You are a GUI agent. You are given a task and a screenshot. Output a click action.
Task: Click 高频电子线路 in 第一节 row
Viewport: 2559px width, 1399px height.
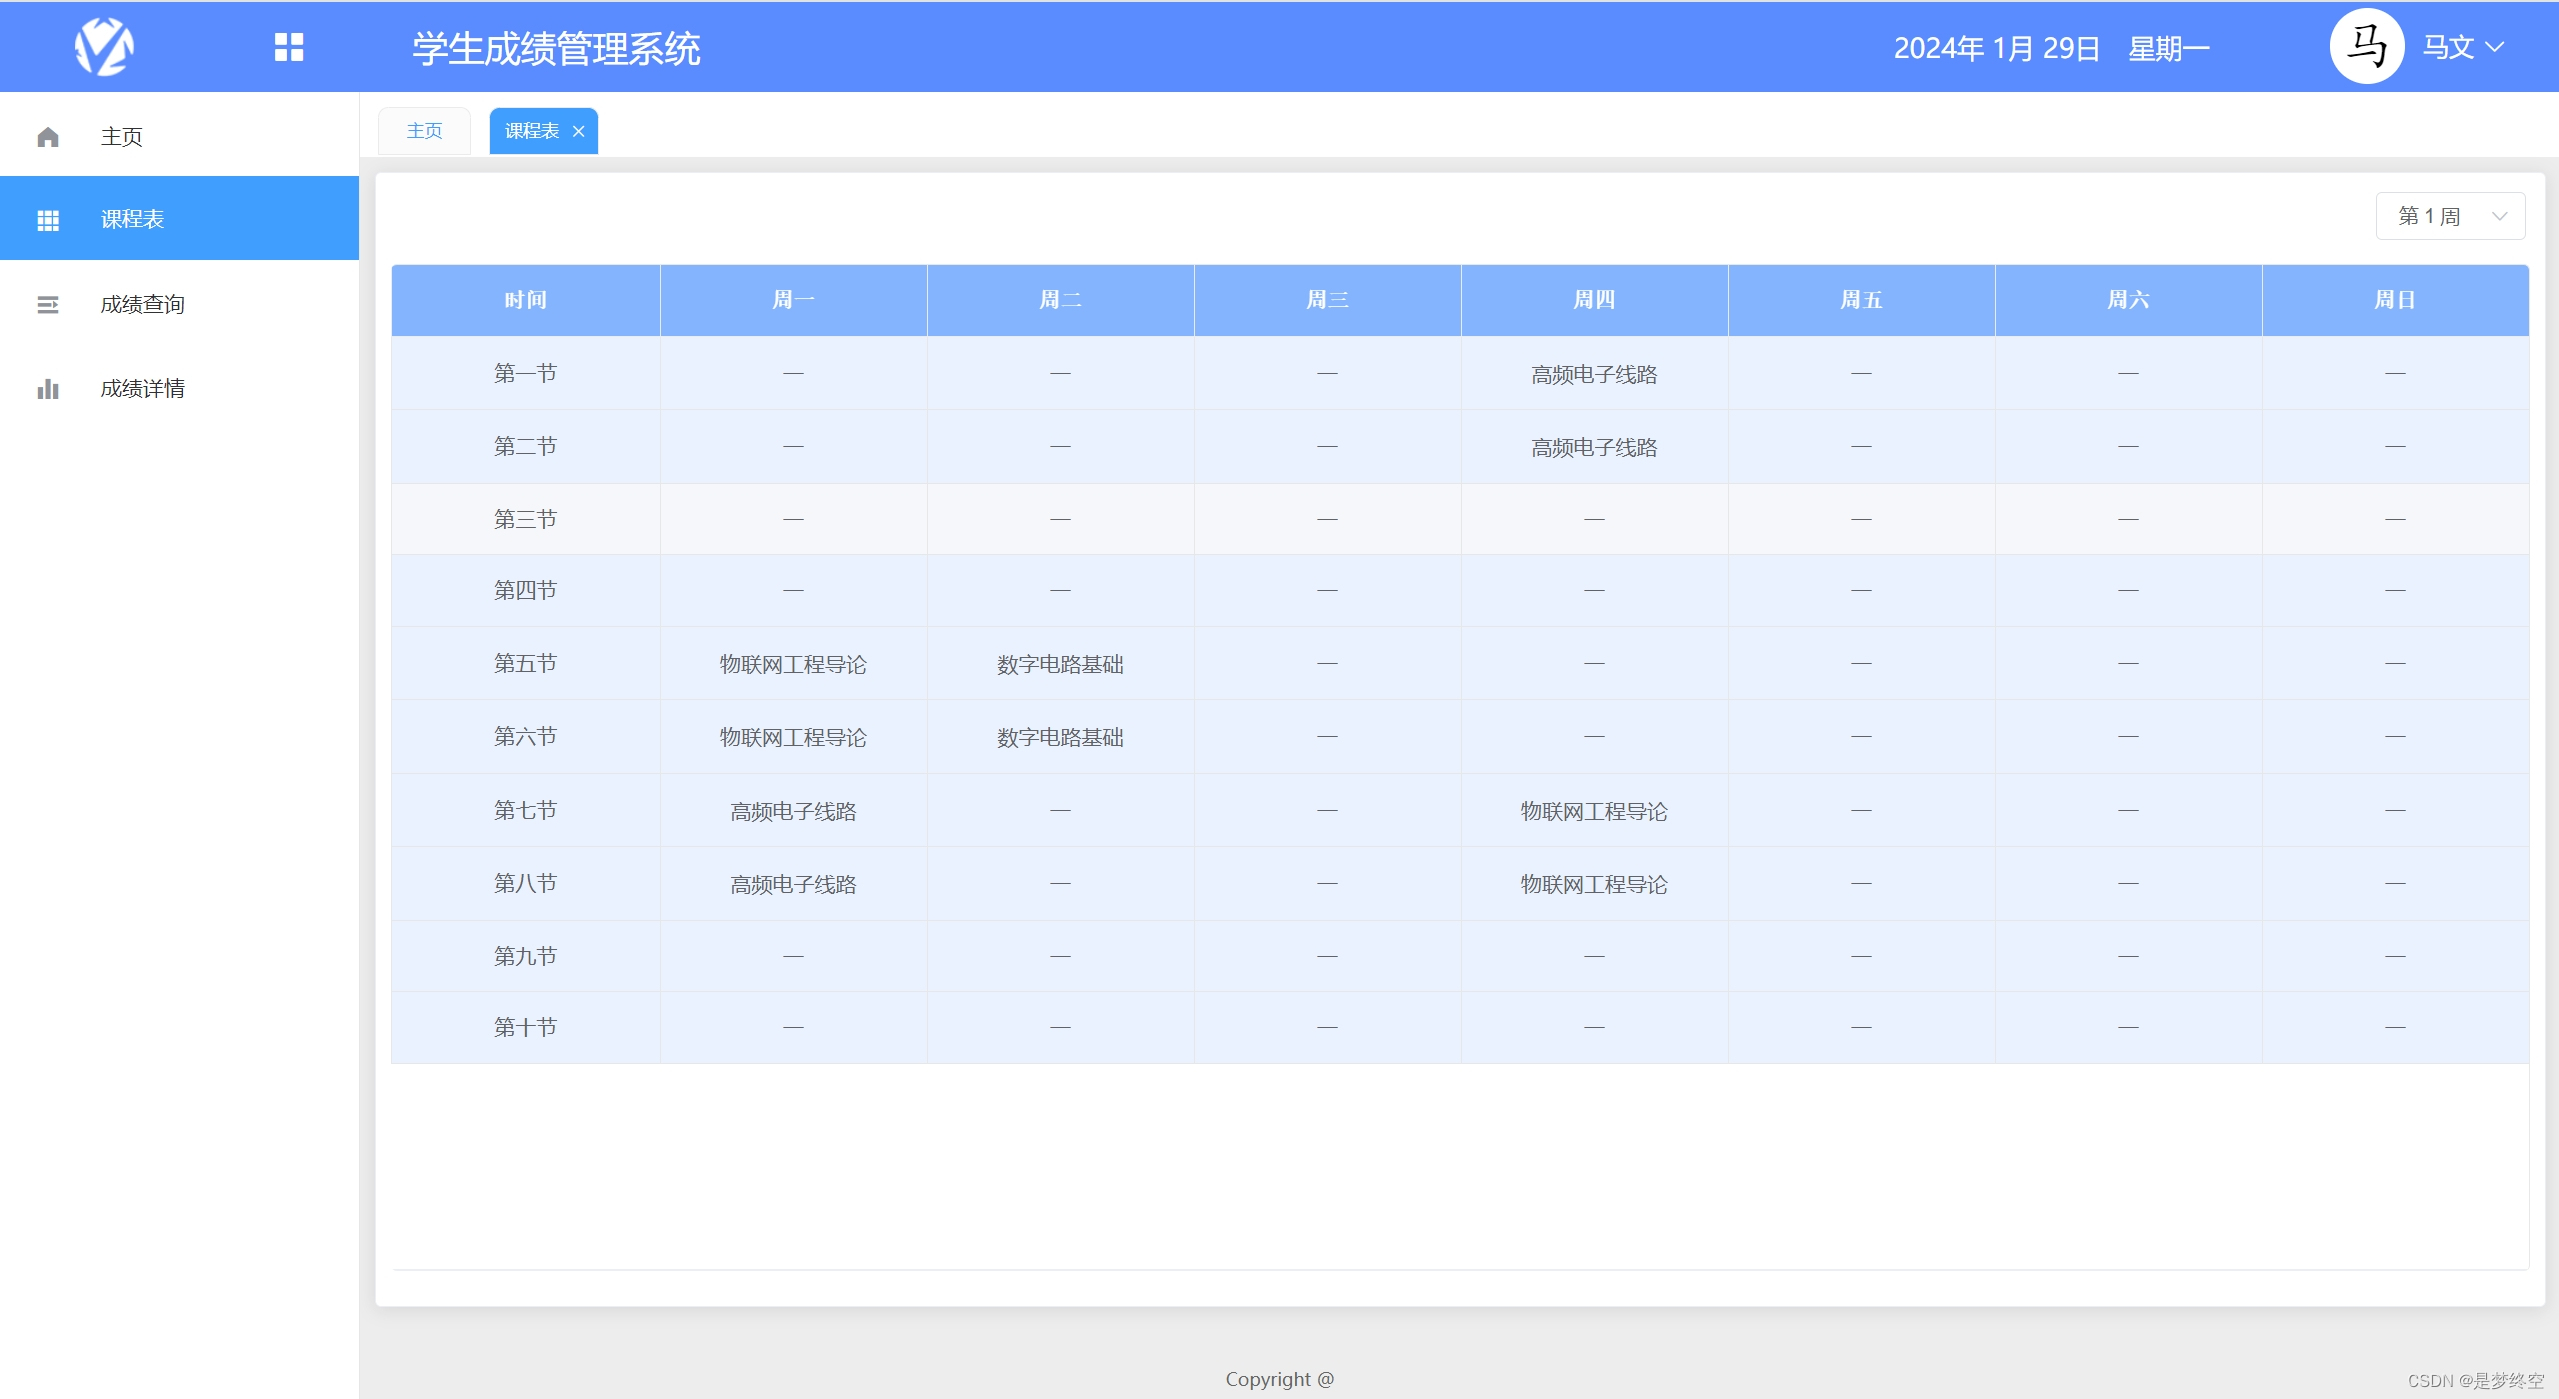(1594, 374)
